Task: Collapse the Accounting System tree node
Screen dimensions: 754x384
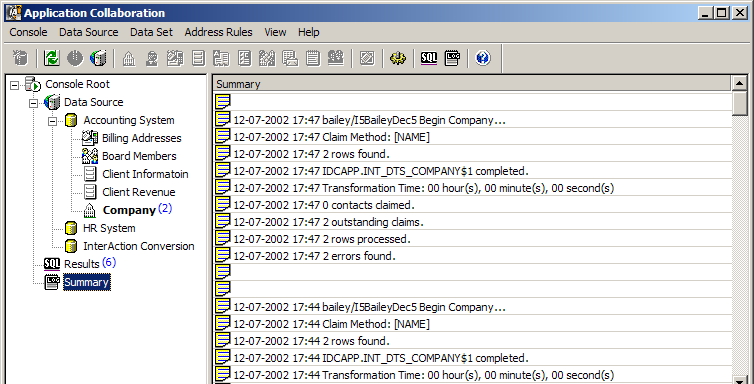Action: coord(52,121)
